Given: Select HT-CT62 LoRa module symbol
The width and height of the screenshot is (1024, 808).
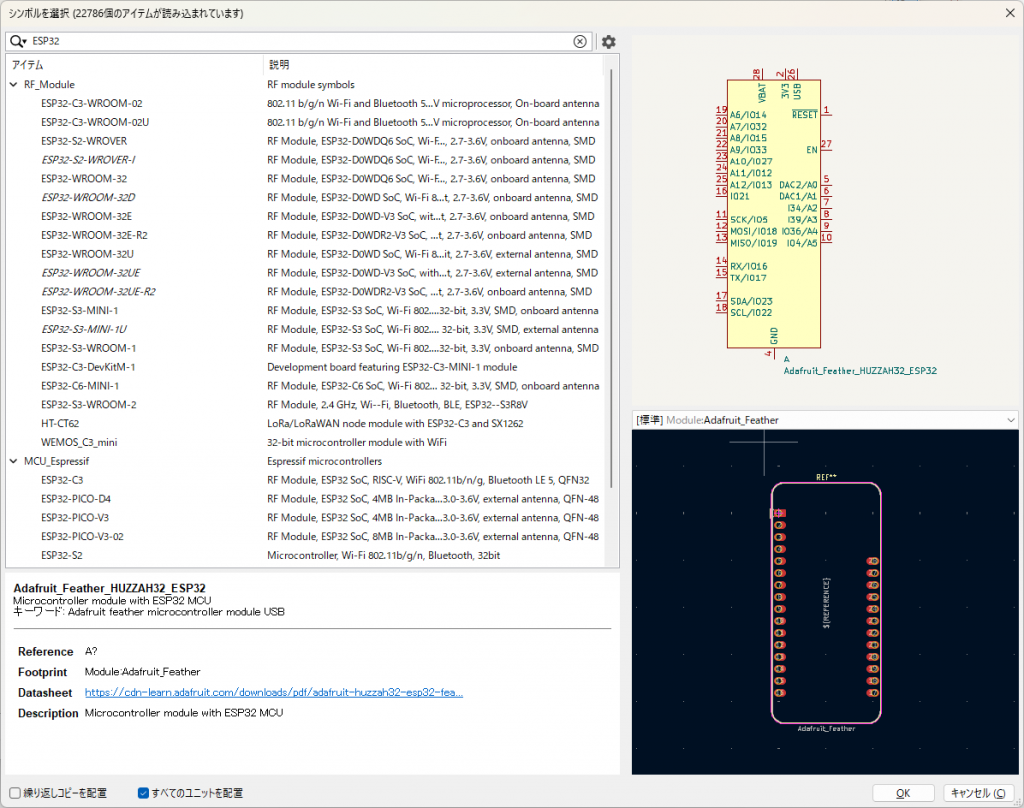Looking at the screenshot, I should 60,424.
